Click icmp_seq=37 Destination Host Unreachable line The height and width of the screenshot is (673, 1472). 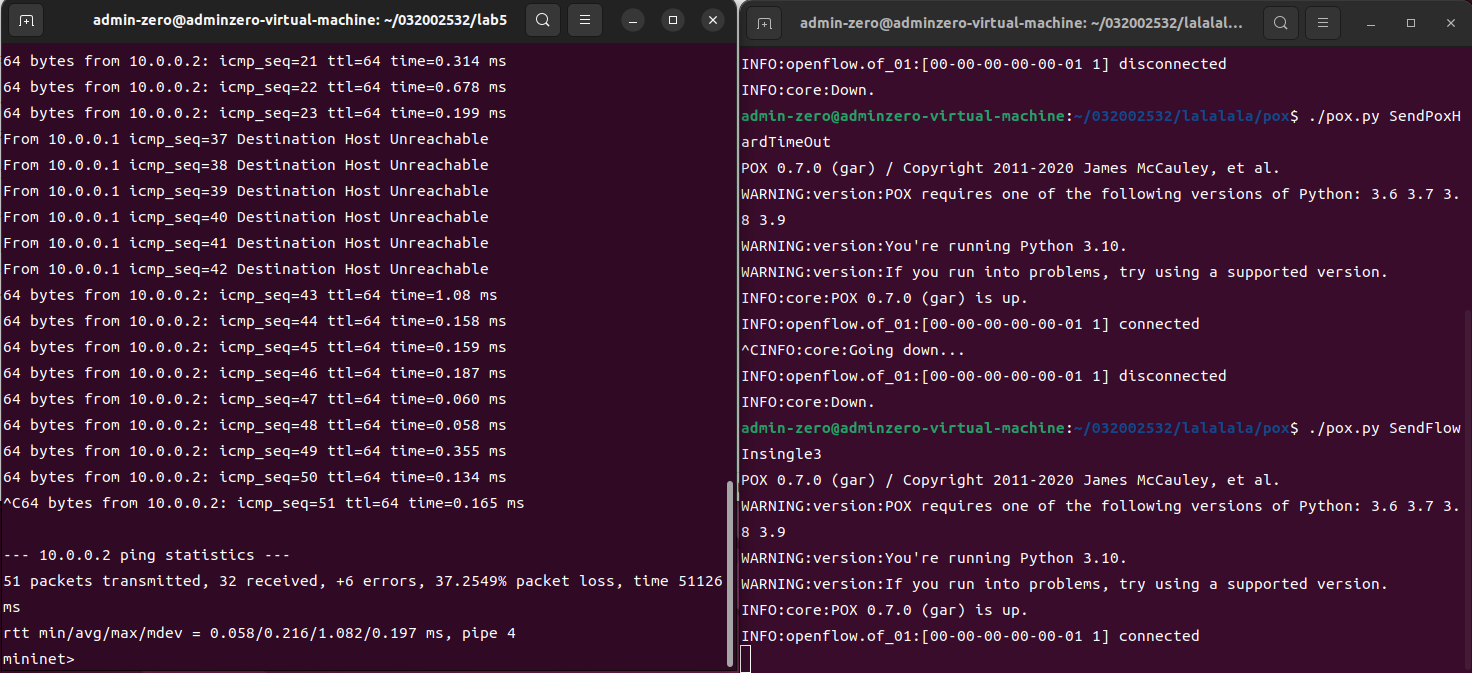pos(246,139)
